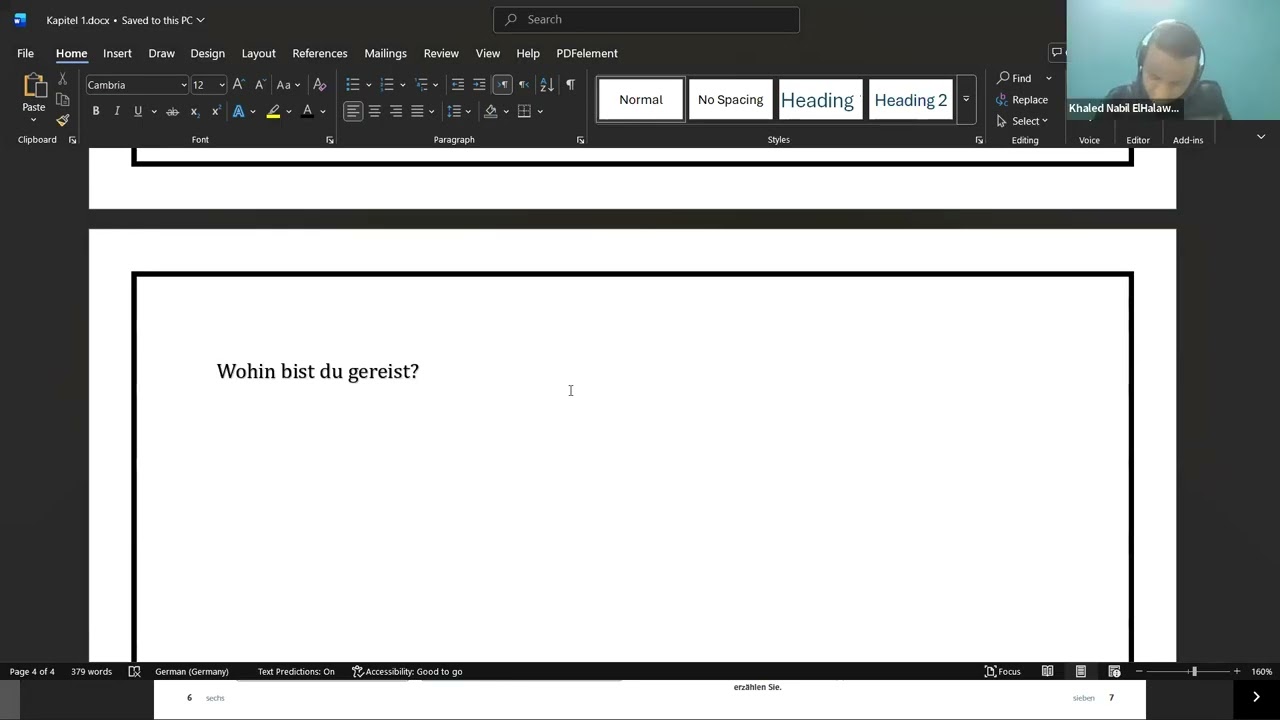Switch to the Insert tab
The height and width of the screenshot is (720, 1280).
(117, 53)
